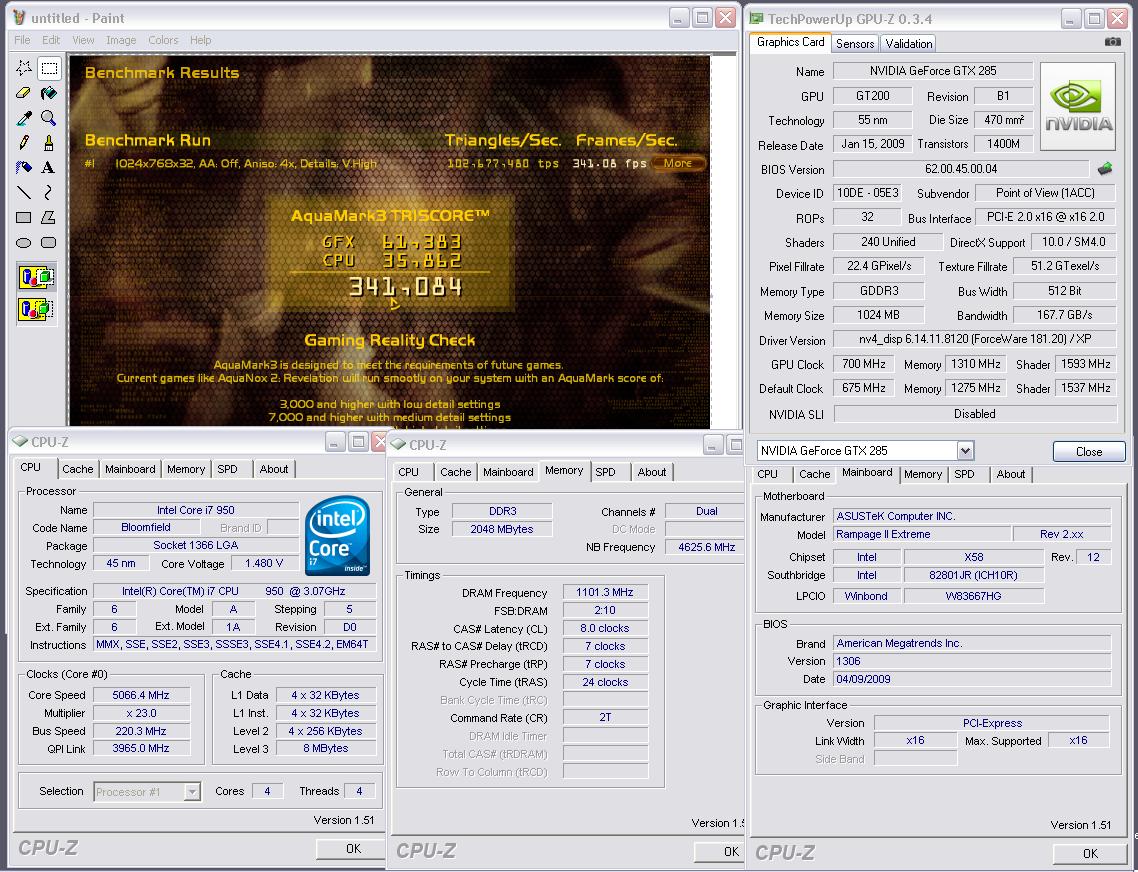Image resolution: width=1138 pixels, height=872 pixels.
Task: Select the Rectangle shape tool
Action: coord(23,217)
